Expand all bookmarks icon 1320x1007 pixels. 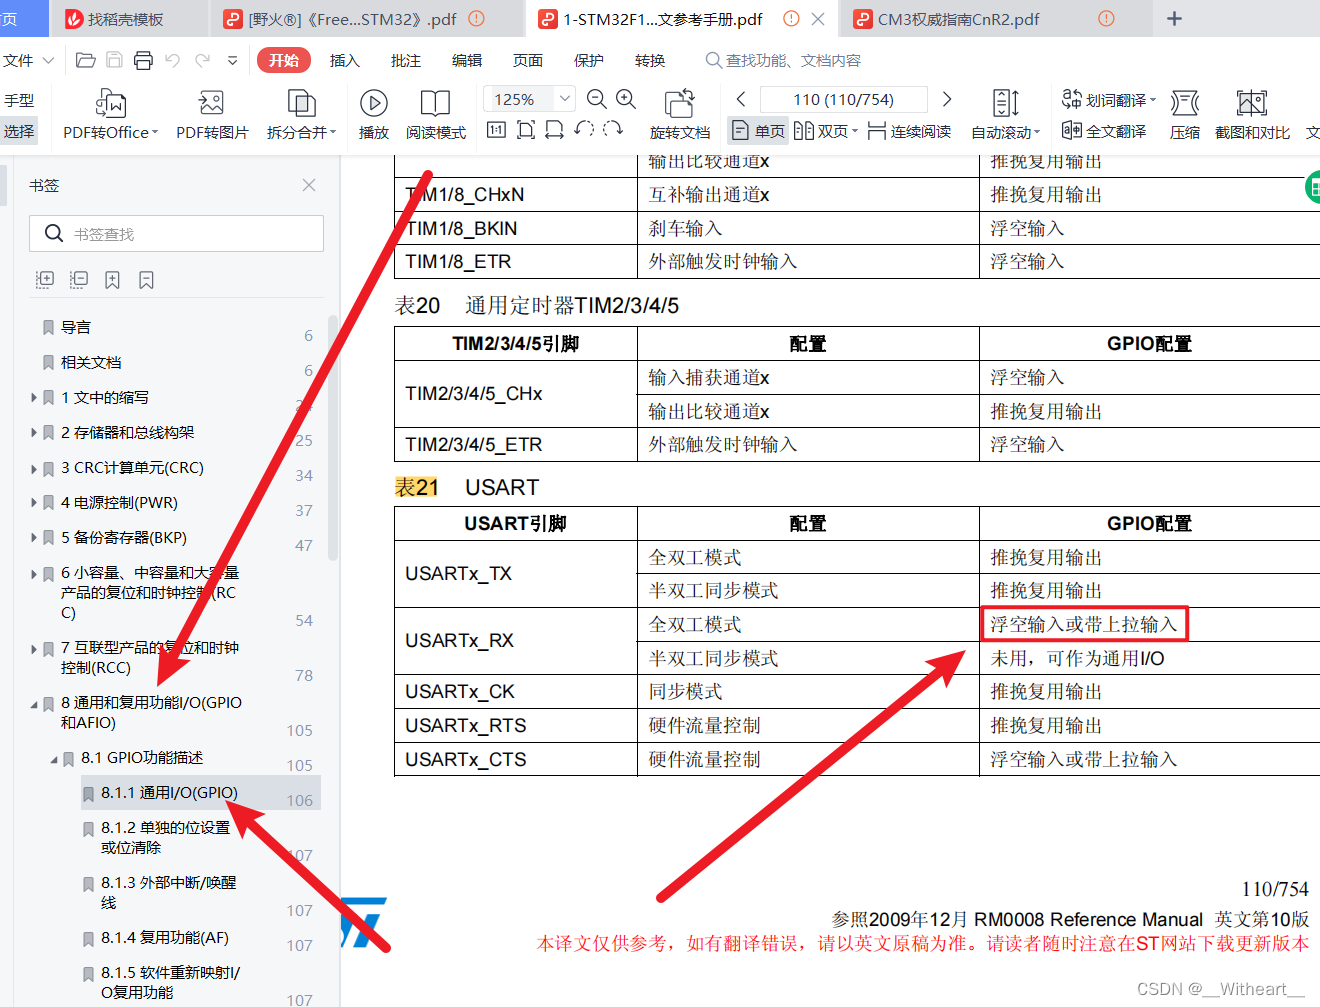coord(45,280)
